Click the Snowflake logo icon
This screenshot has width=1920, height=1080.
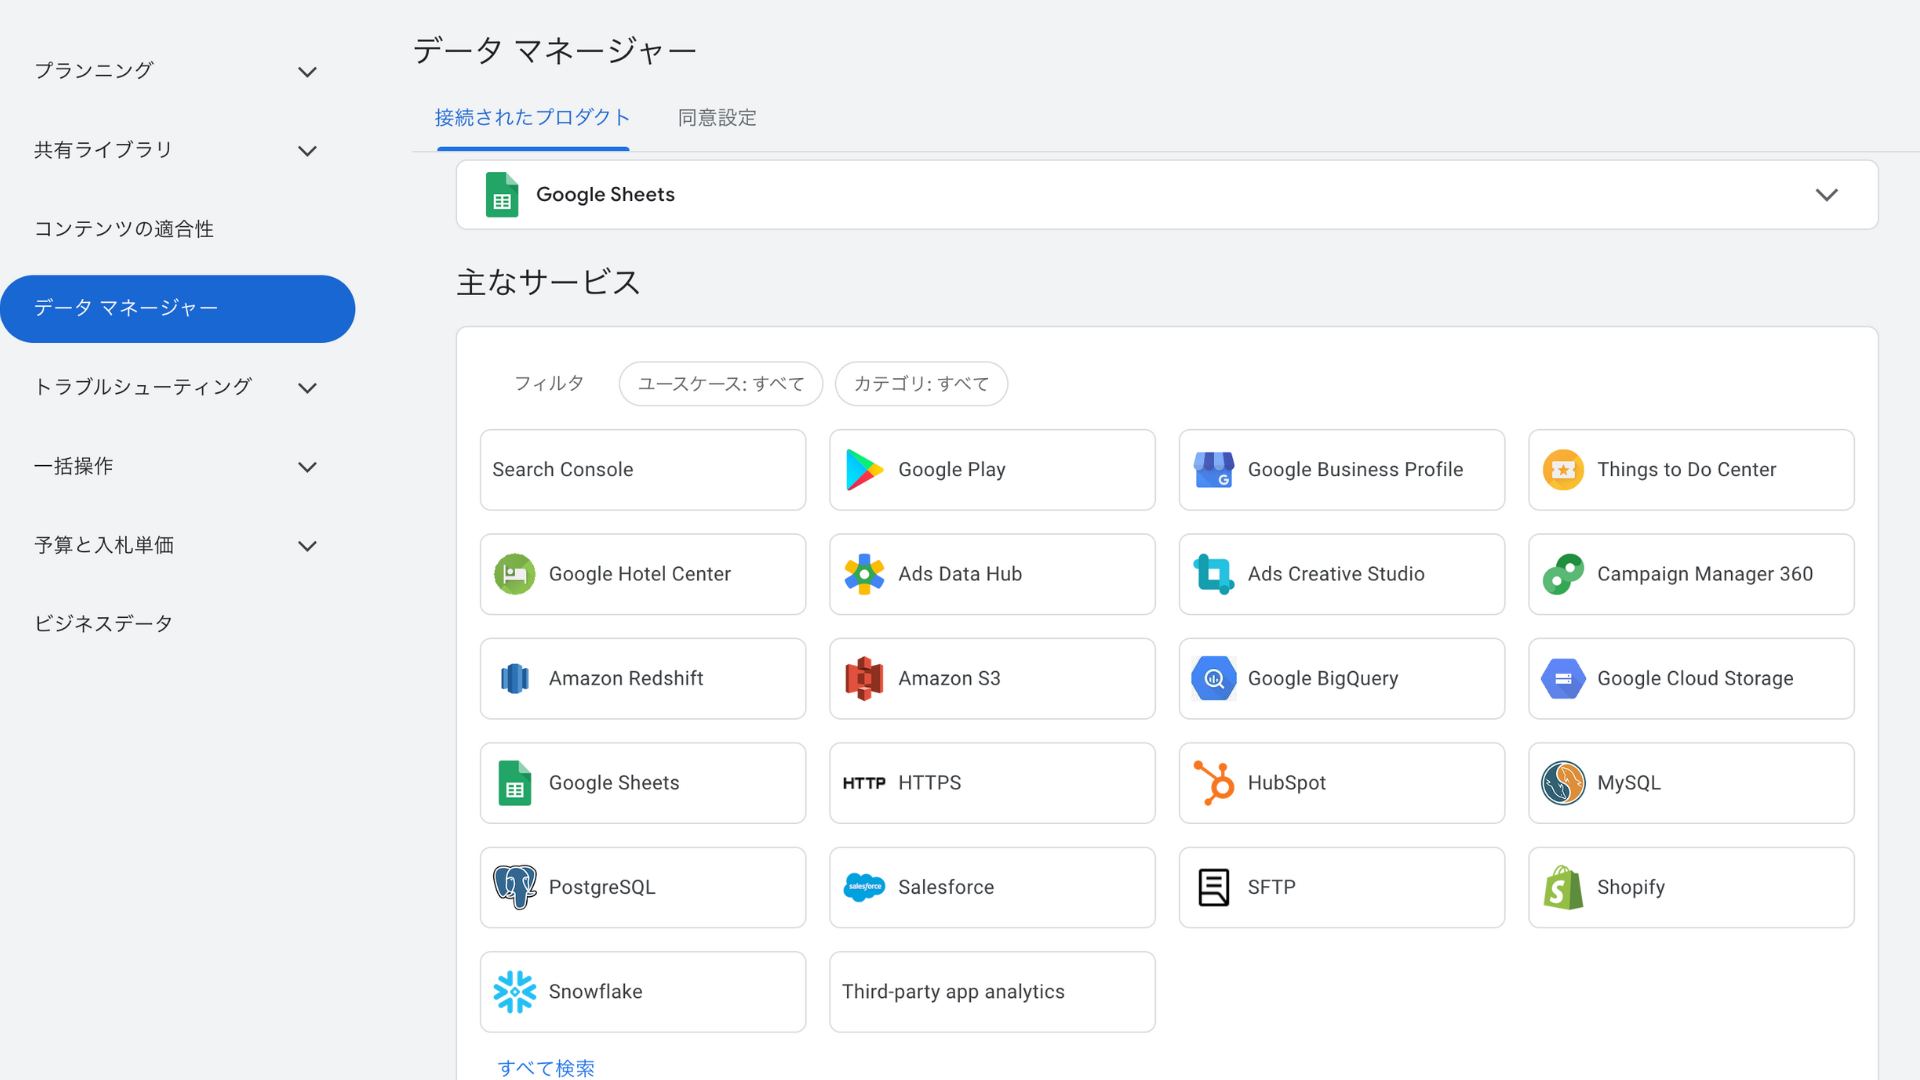[x=514, y=992]
